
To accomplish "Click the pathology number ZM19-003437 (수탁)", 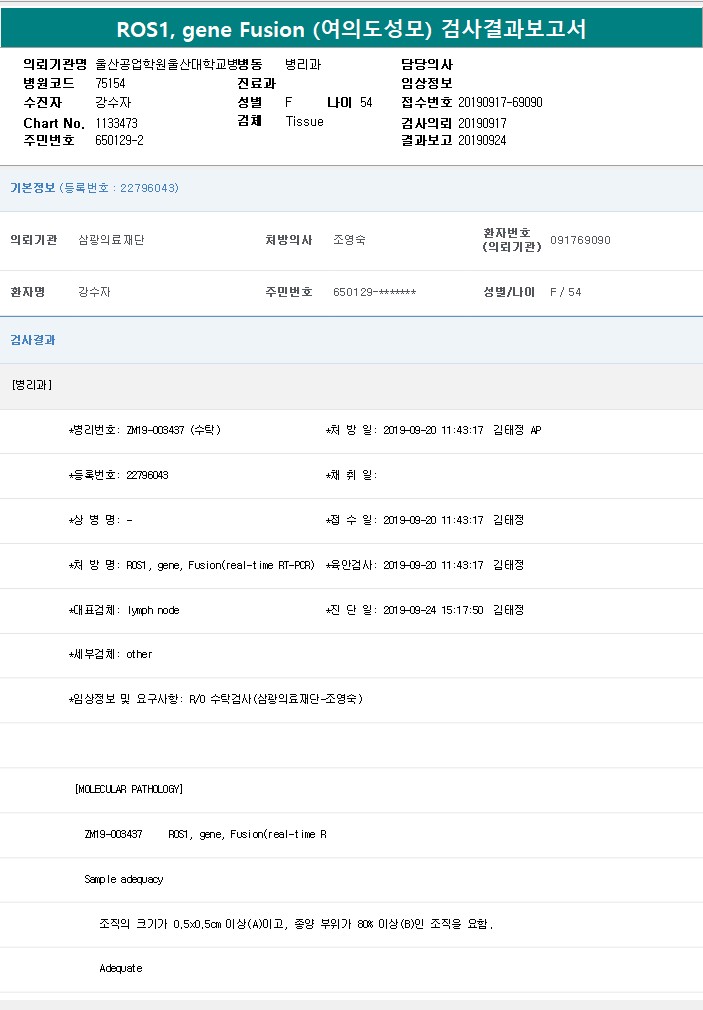I will coord(173,430).
